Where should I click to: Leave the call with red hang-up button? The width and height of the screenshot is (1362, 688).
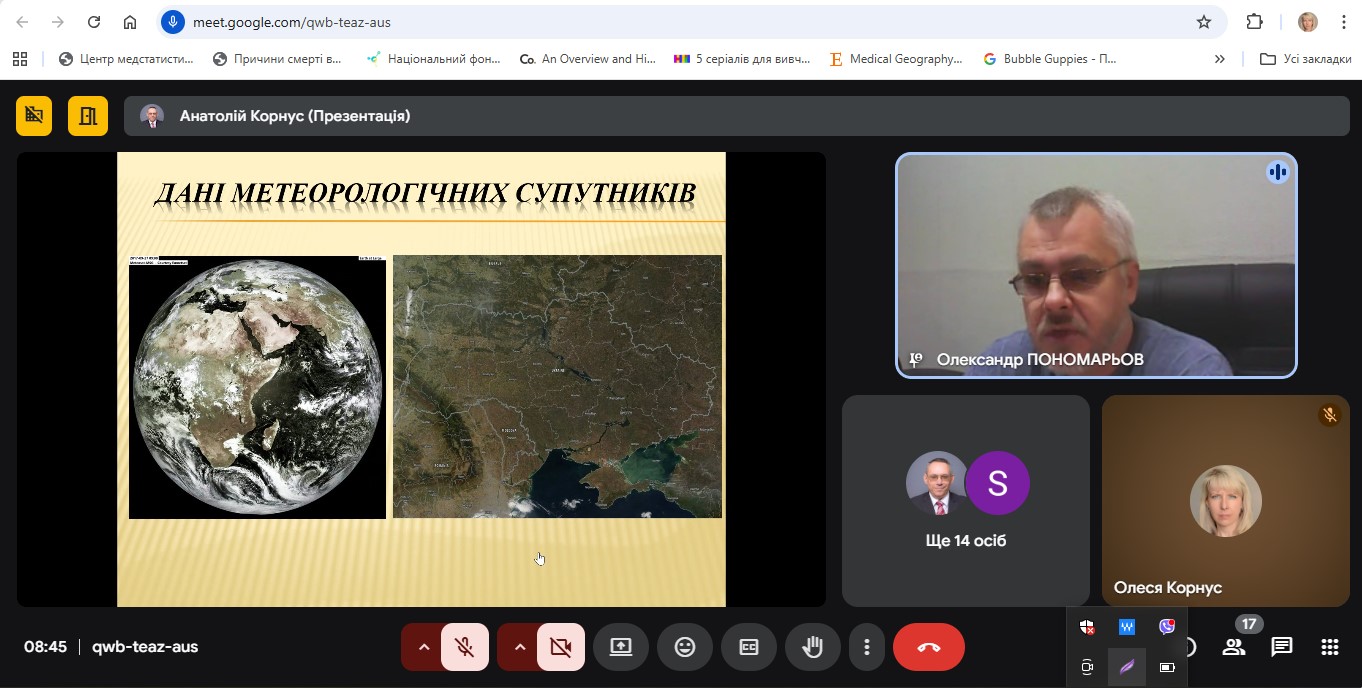point(928,647)
